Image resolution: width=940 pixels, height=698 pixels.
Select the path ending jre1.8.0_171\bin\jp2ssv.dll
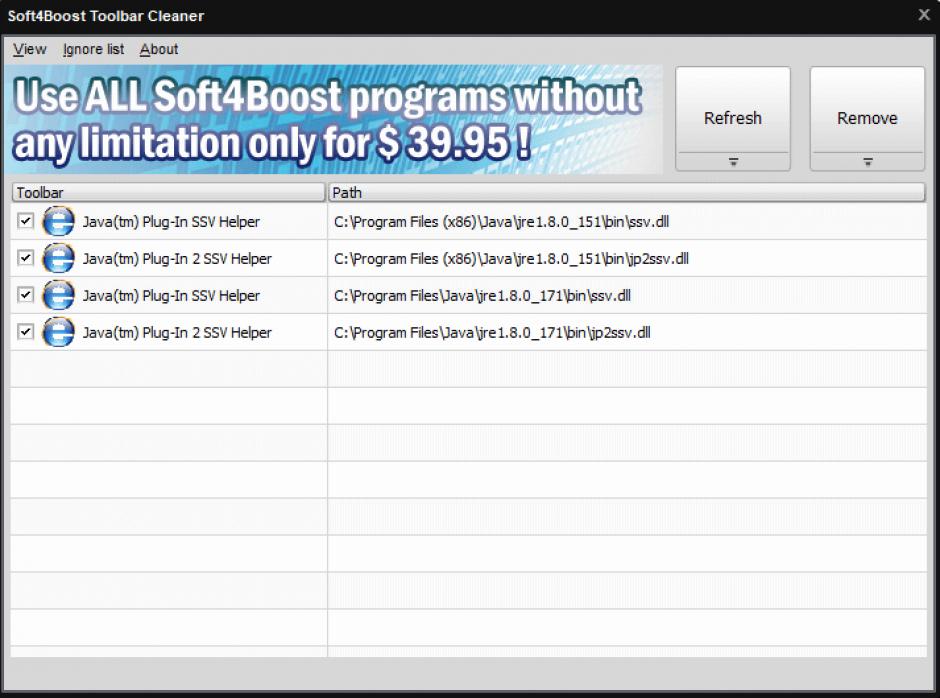coord(492,333)
